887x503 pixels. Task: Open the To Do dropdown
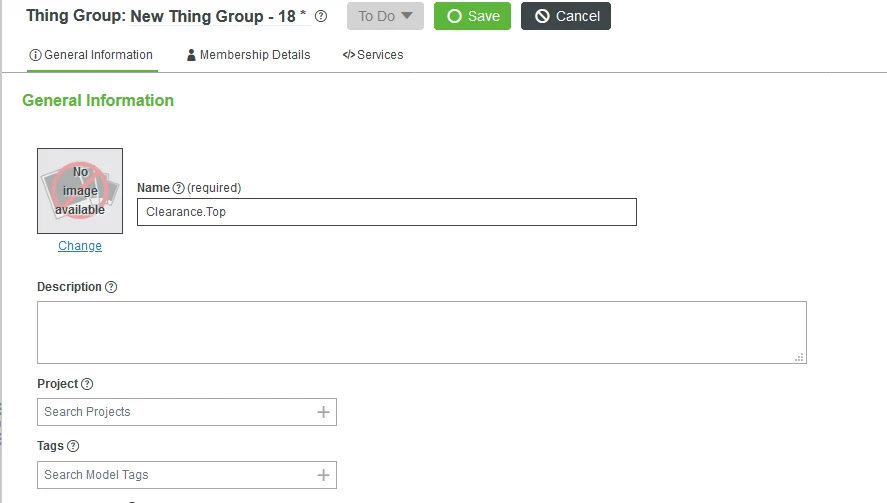pyautogui.click(x=385, y=16)
